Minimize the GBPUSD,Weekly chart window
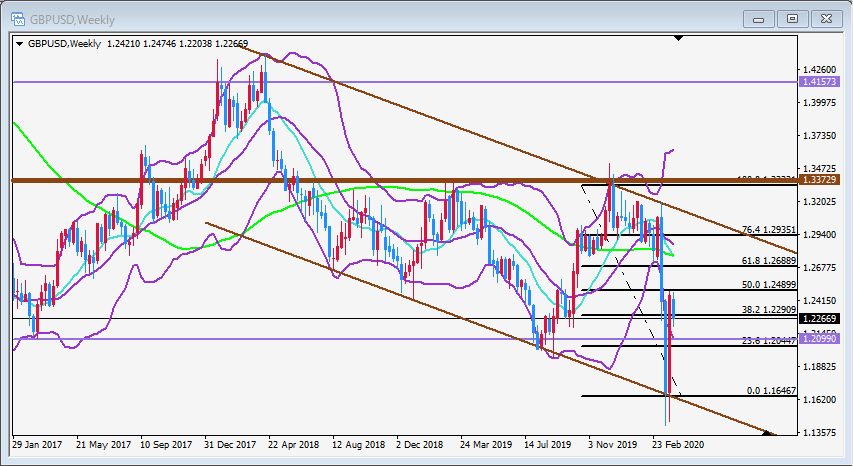Viewport: 853px width, 466px height. [758, 19]
